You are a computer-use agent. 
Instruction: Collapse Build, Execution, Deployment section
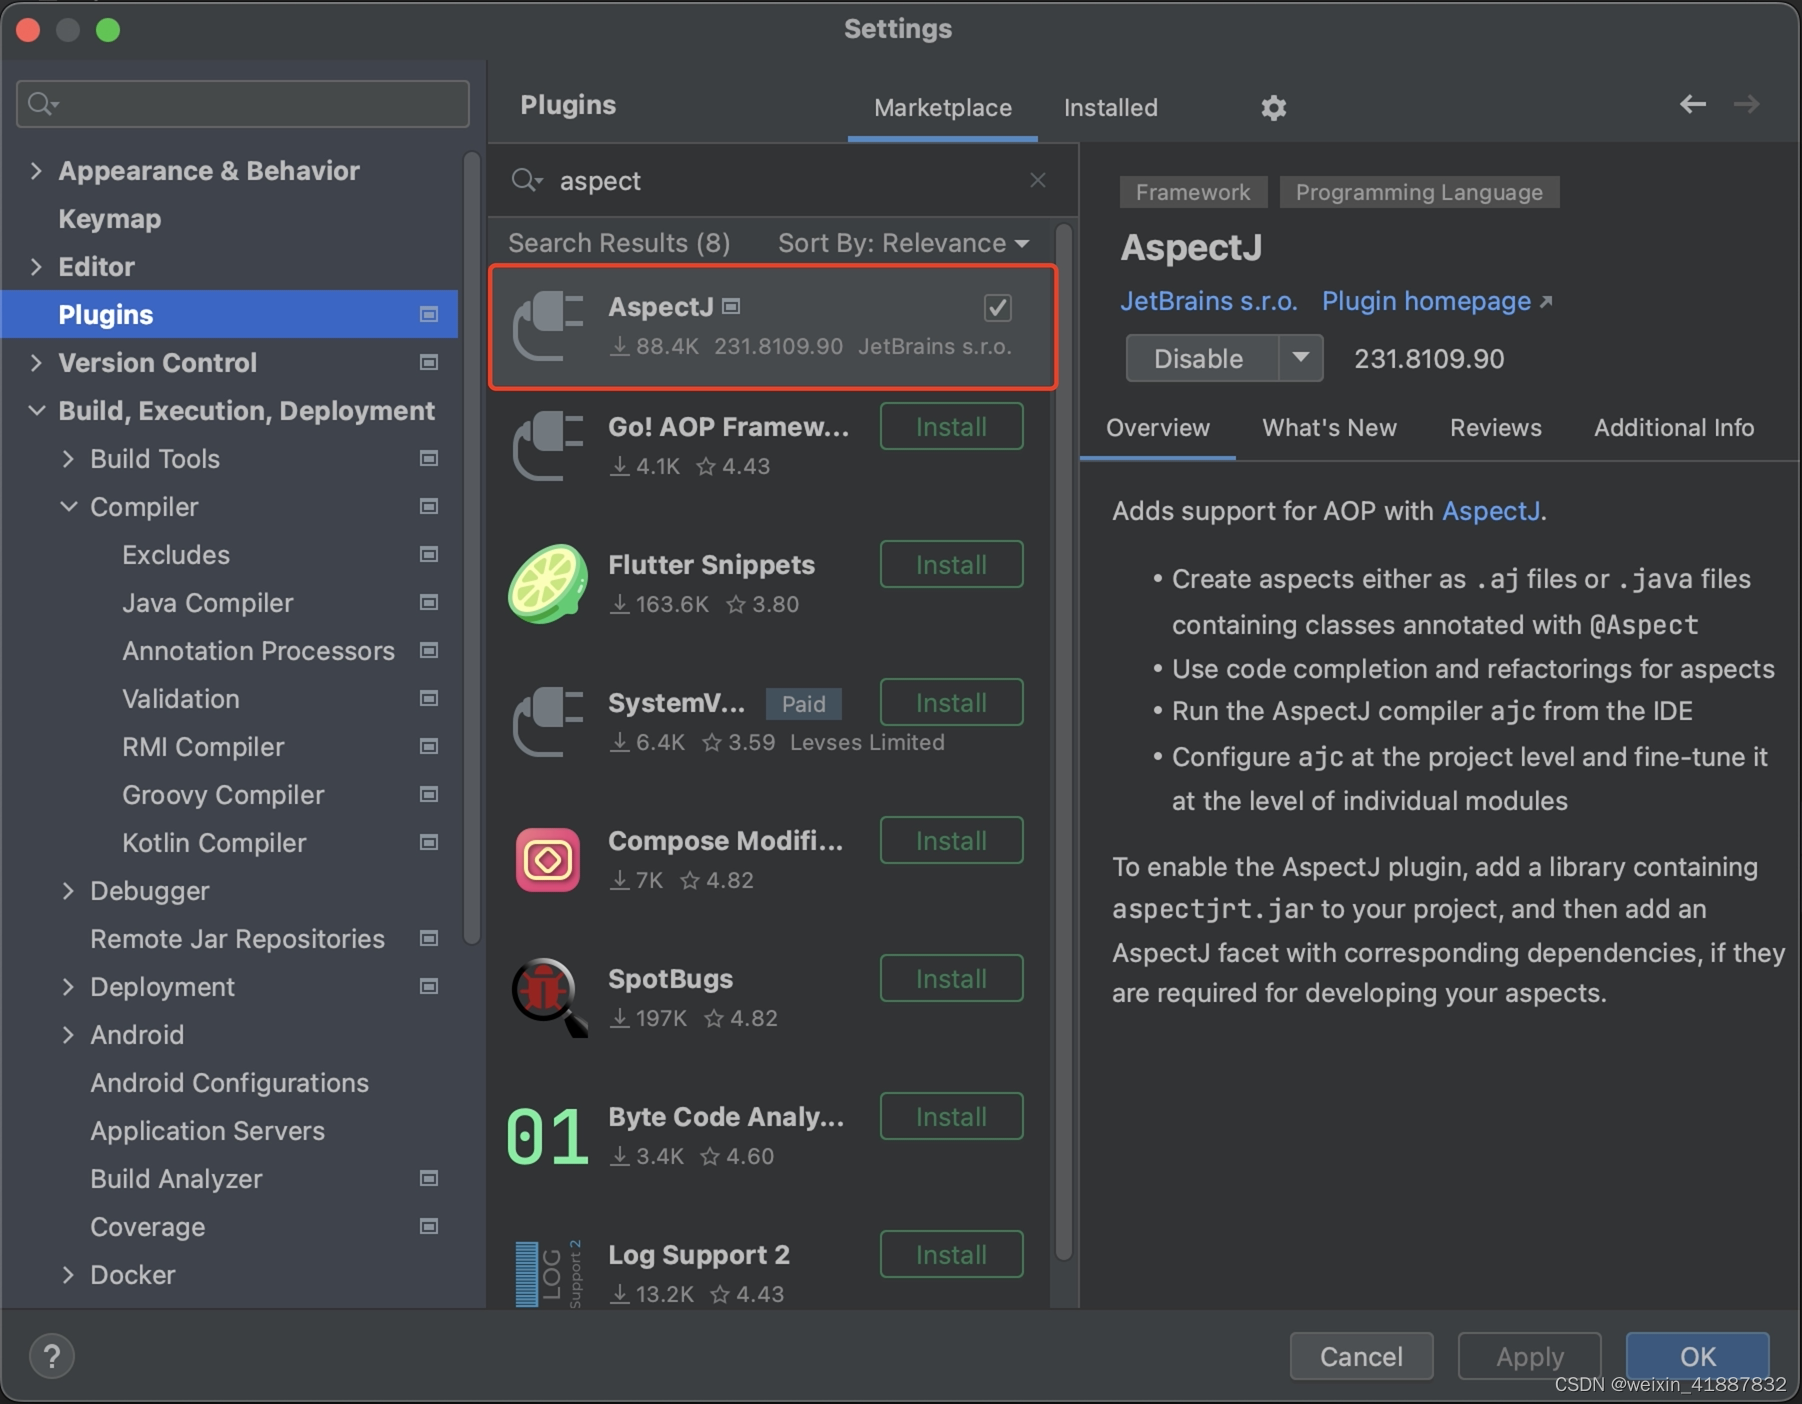[x=37, y=411]
